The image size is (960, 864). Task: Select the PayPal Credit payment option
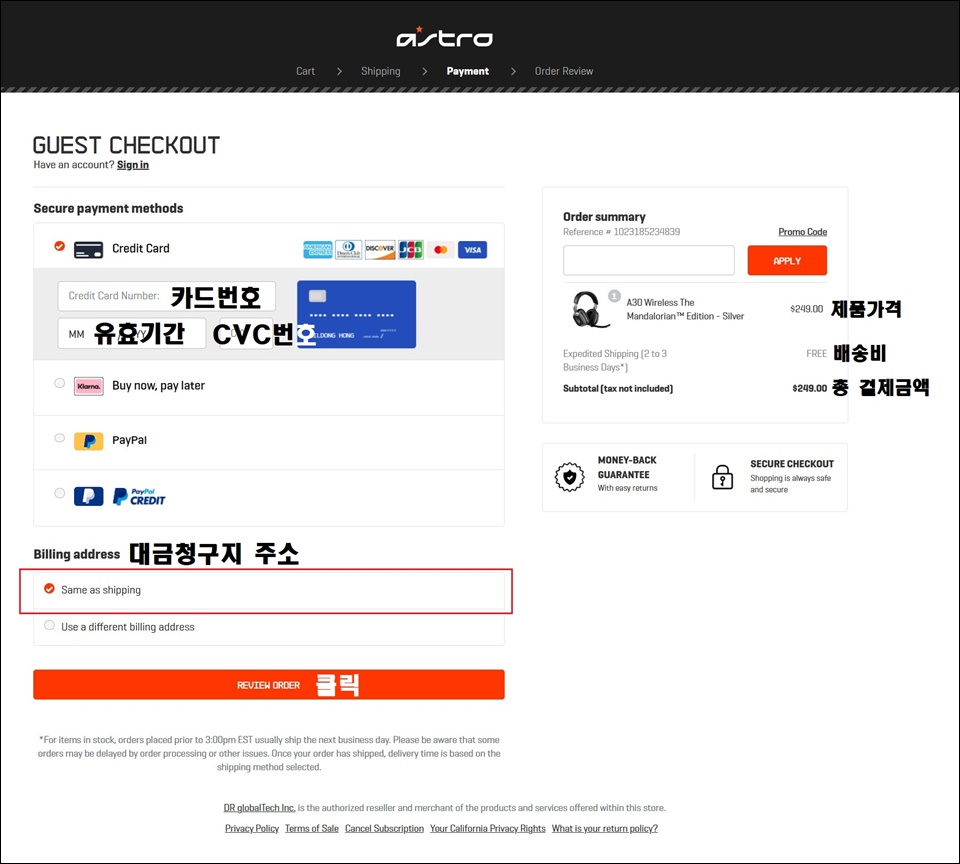pyautogui.click(x=59, y=493)
